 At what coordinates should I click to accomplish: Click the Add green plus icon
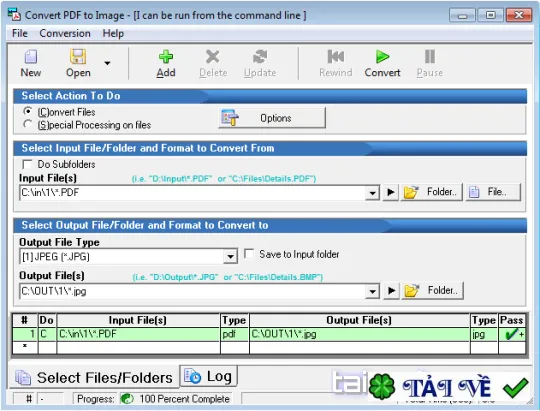[x=166, y=57]
